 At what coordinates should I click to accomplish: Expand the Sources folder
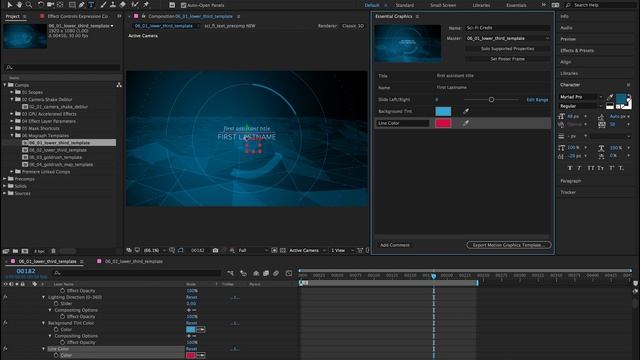pos(5,193)
